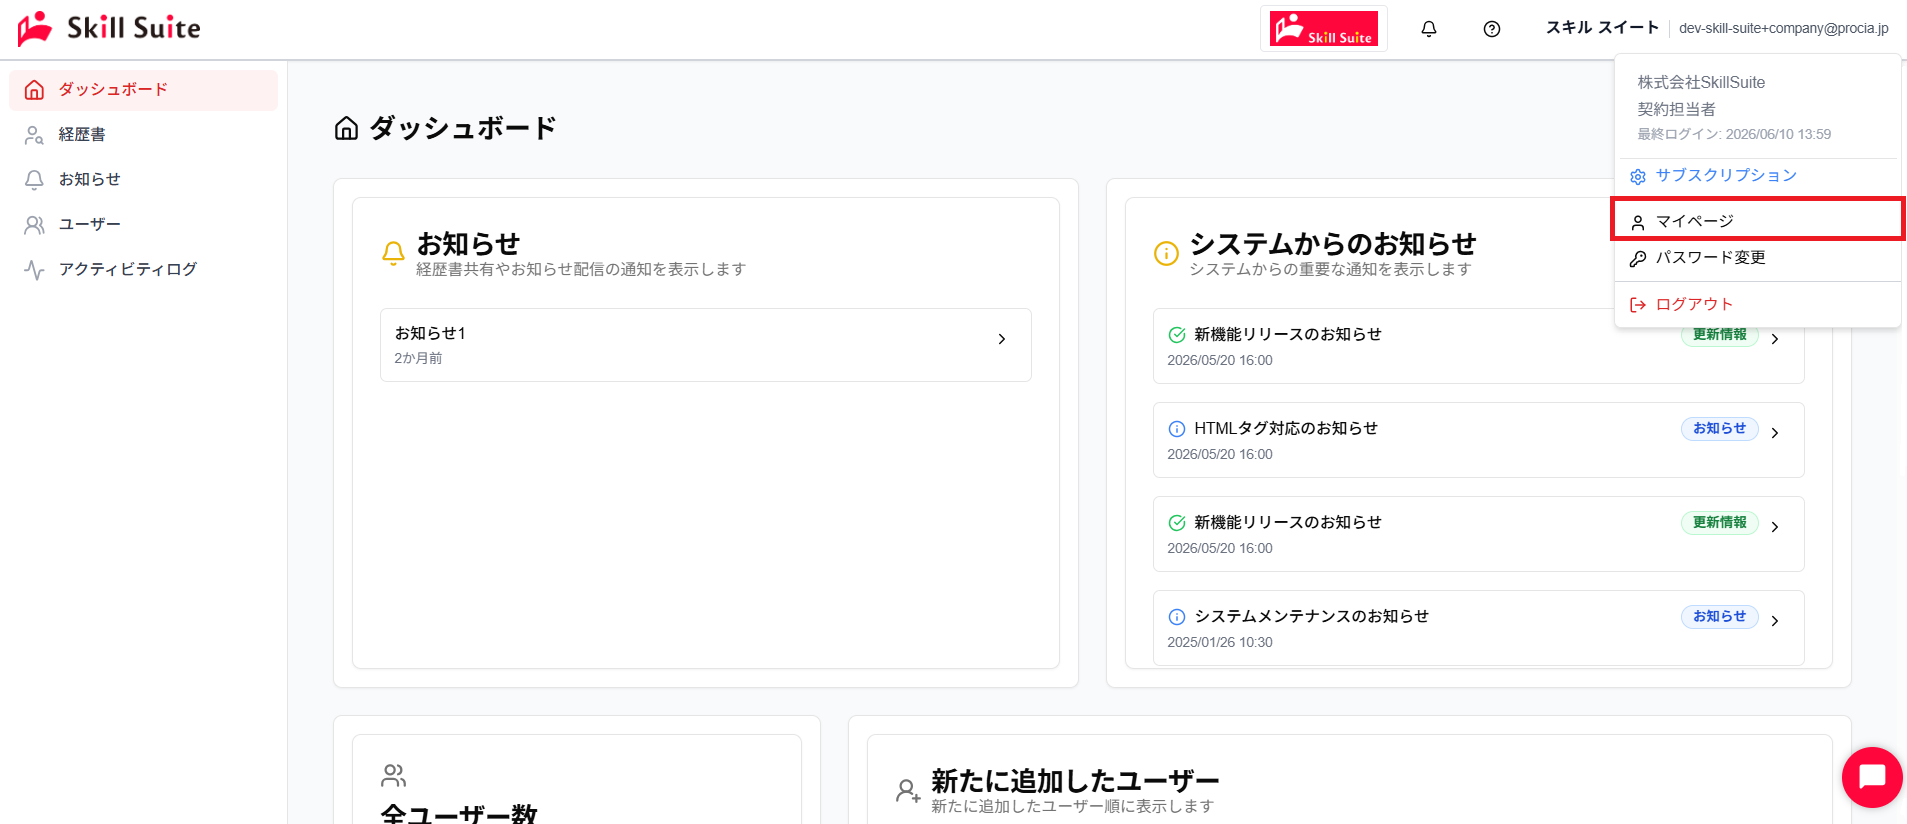This screenshot has height=824, width=1907.
Task: Click お知らせ badge on システムメンテナンス notice
Action: click(x=1719, y=616)
